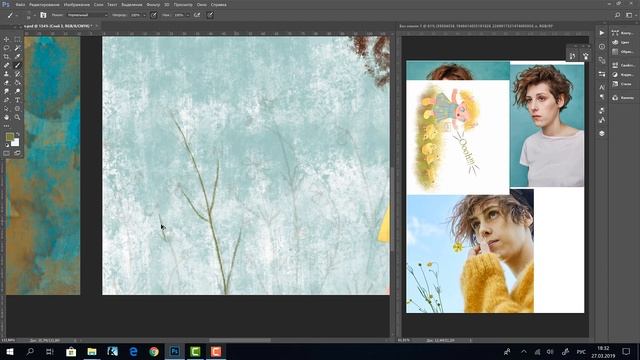Screen dimensions: 640x360
Task: Pick the olive foreground color swatch
Action: click(9, 137)
